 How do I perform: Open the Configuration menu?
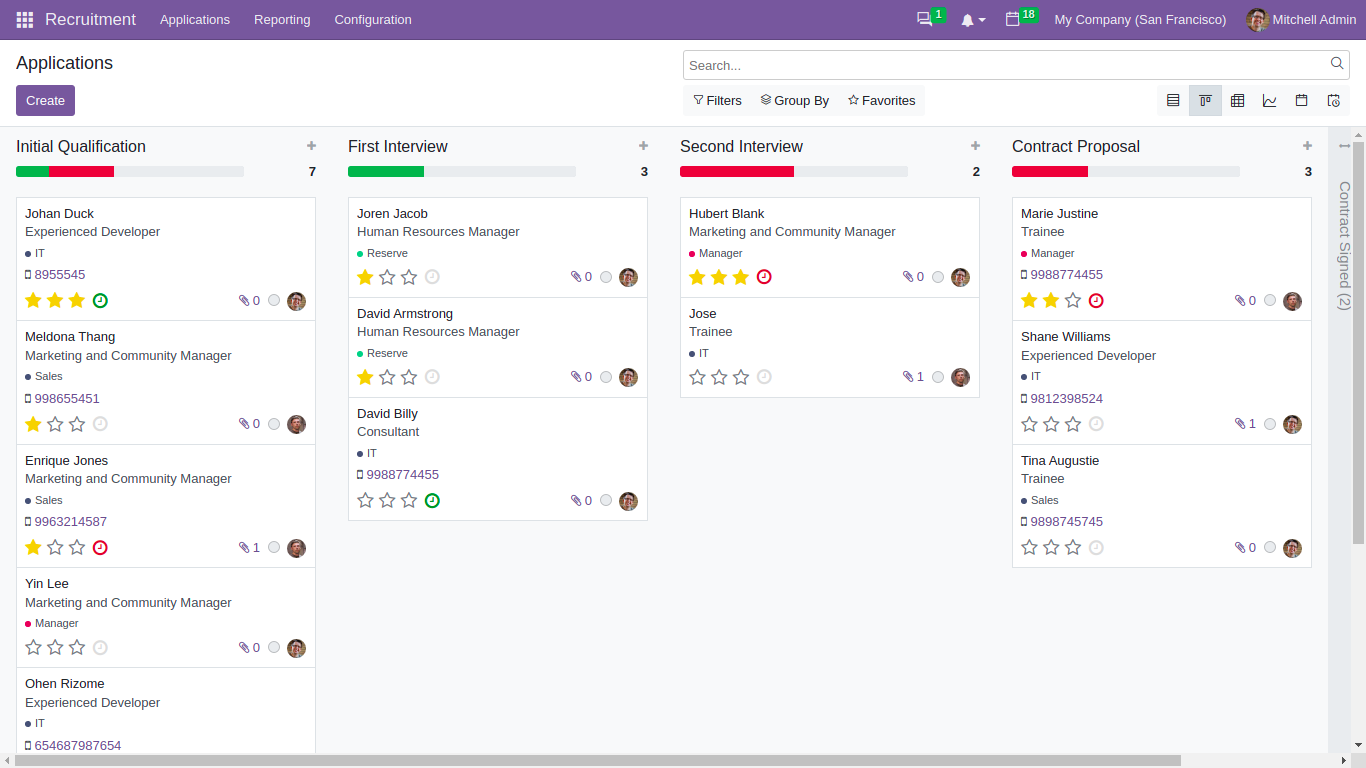pyautogui.click(x=372, y=19)
